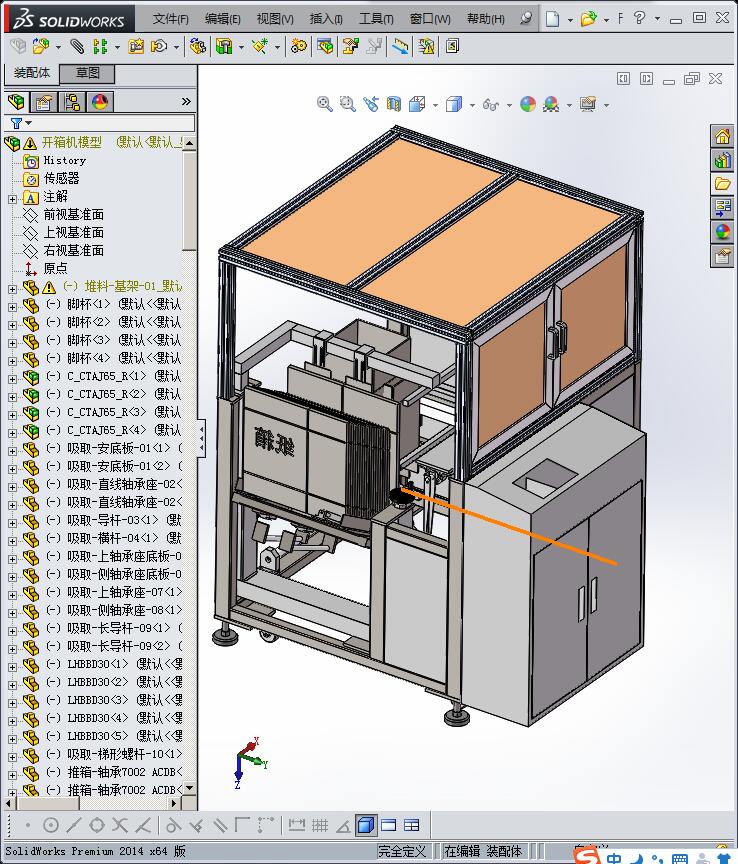Open the ConfigurationManager tab
The width and height of the screenshot is (738, 864).
(x=72, y=102)
